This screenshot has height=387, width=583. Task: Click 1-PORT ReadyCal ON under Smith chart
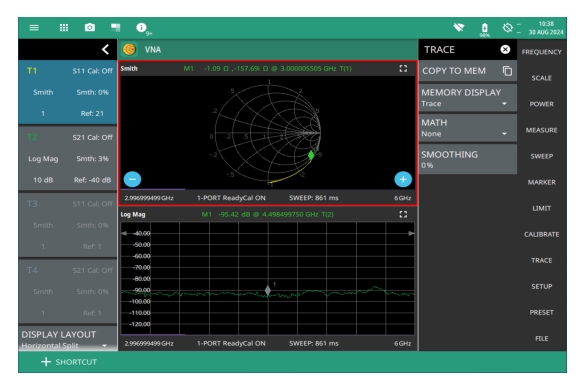pyautogui.click(x=231, y=198)
